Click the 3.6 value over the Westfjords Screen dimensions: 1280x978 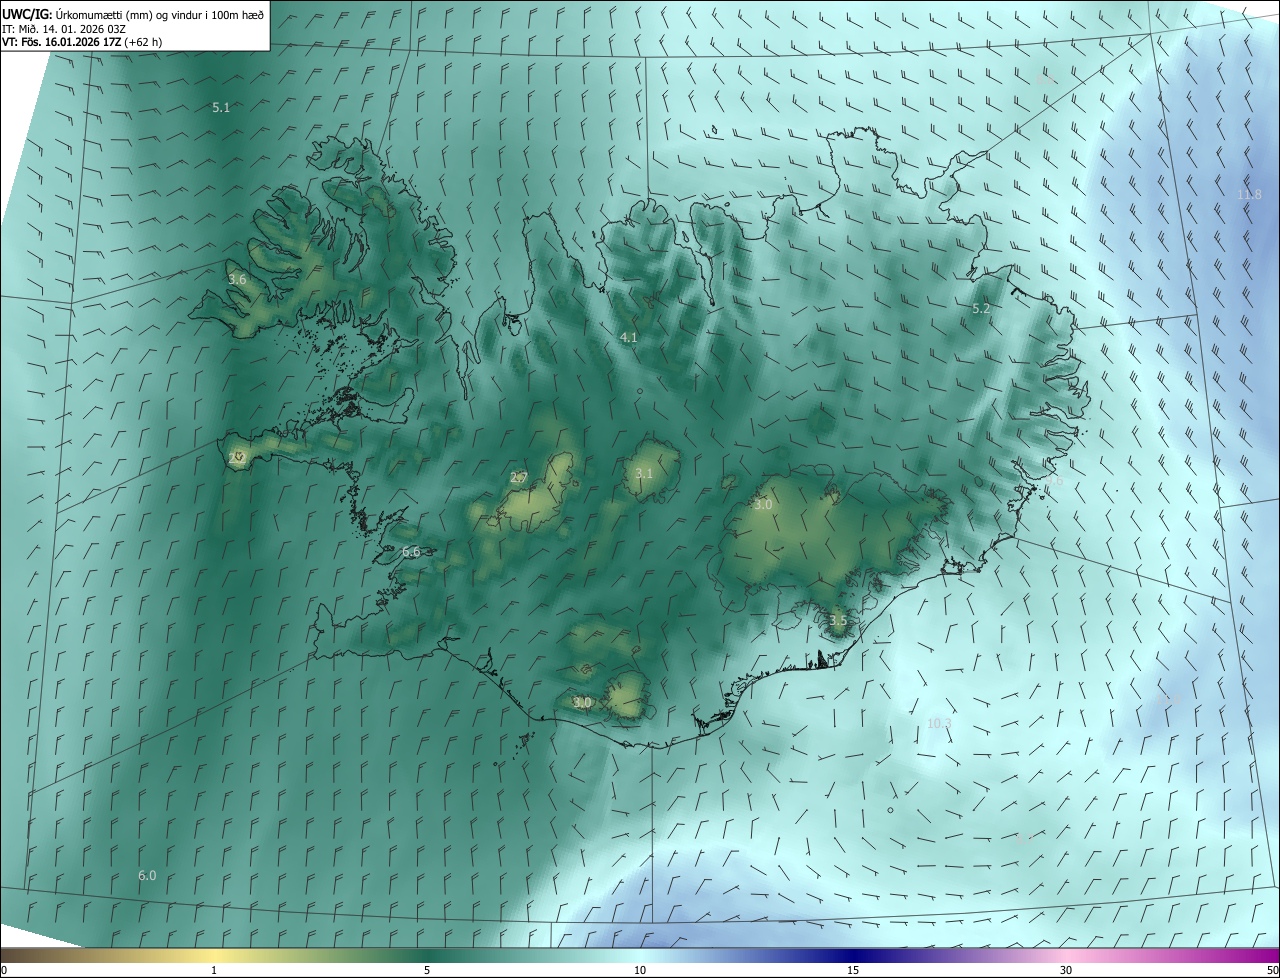(237, 280)
